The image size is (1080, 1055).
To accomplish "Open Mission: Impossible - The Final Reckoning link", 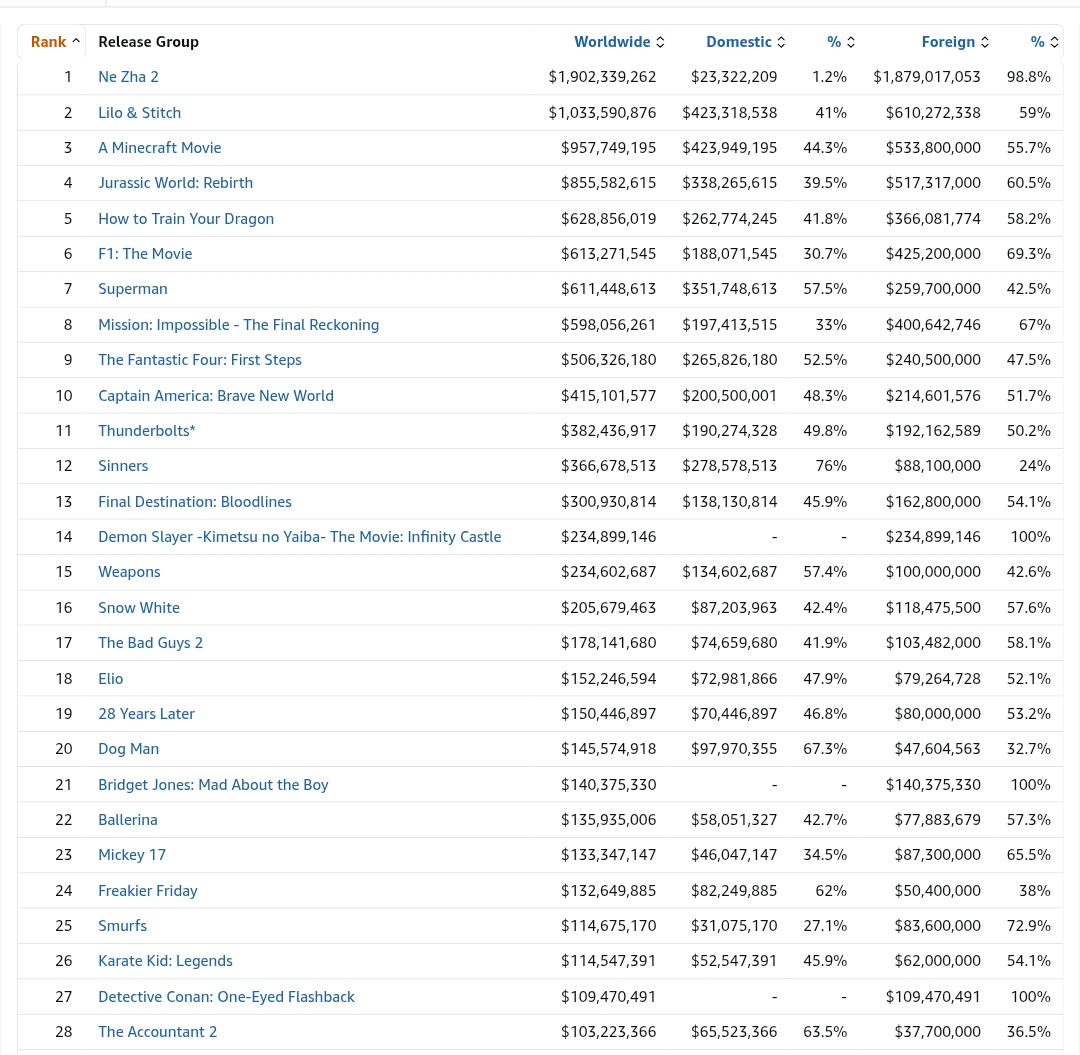I will coord(238,325).
